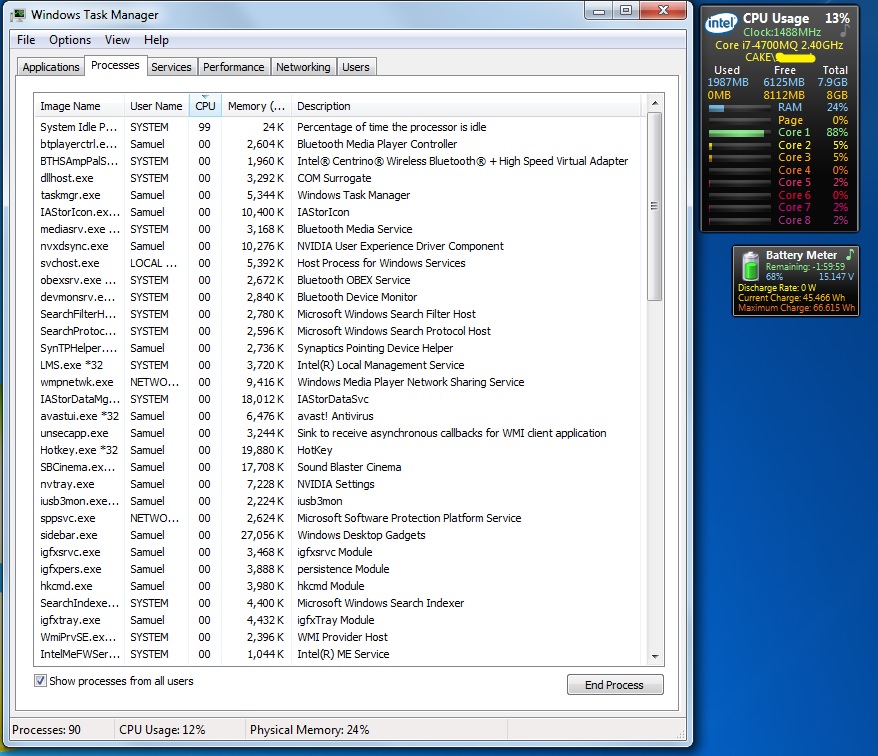Click Processes: 90 in status bar

pyautogui.click(x=46, y=730)
